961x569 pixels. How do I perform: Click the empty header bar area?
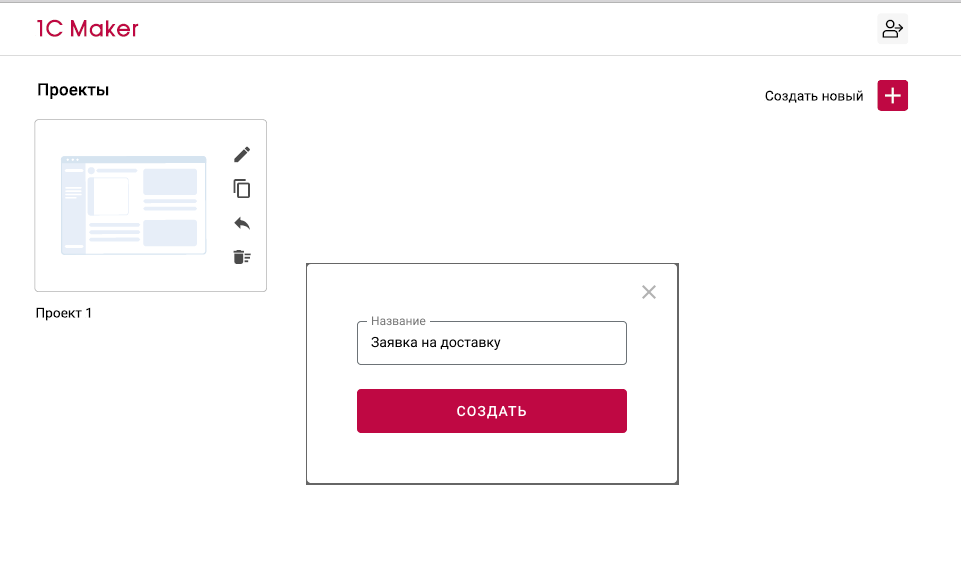500,29
